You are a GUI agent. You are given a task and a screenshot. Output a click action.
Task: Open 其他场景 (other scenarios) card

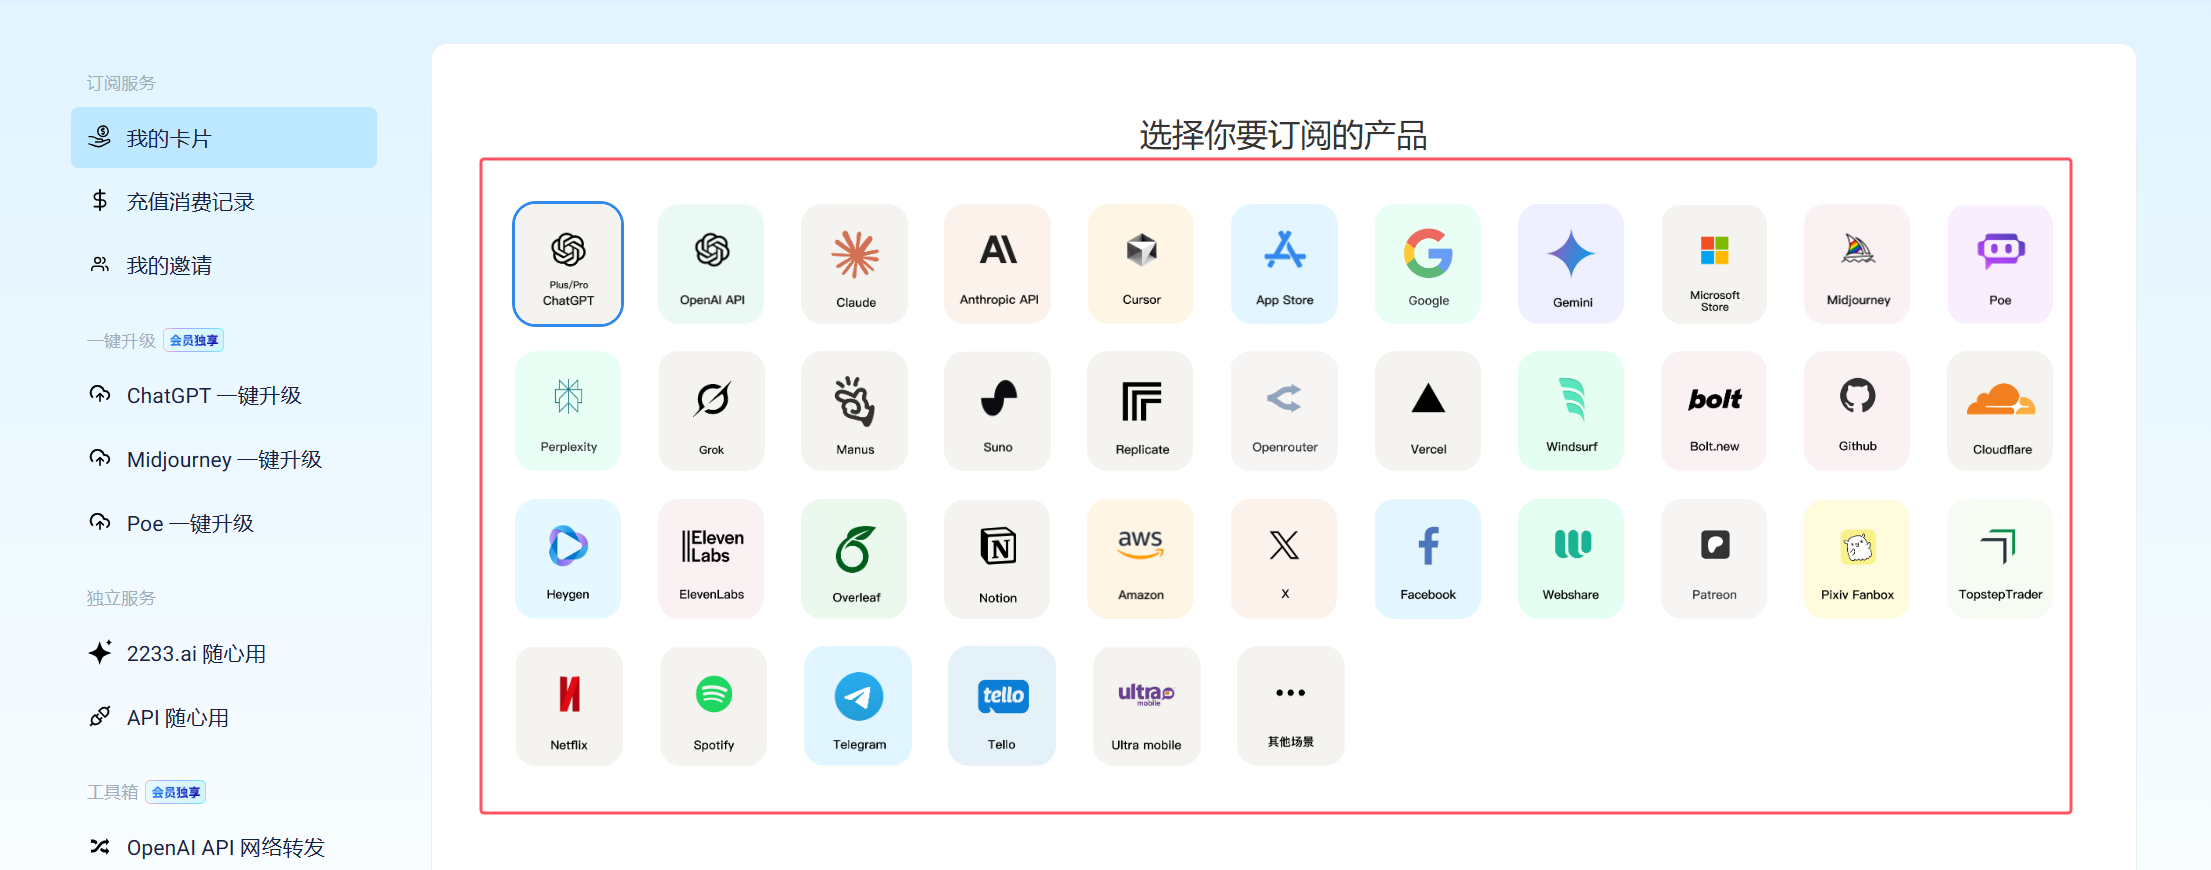pos(1291,706)
